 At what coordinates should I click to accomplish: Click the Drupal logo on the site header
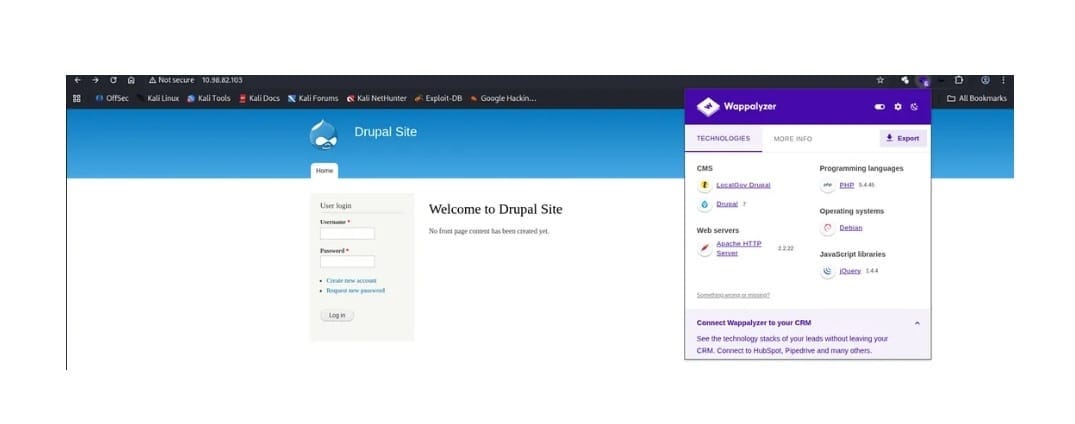pos(323,134)
